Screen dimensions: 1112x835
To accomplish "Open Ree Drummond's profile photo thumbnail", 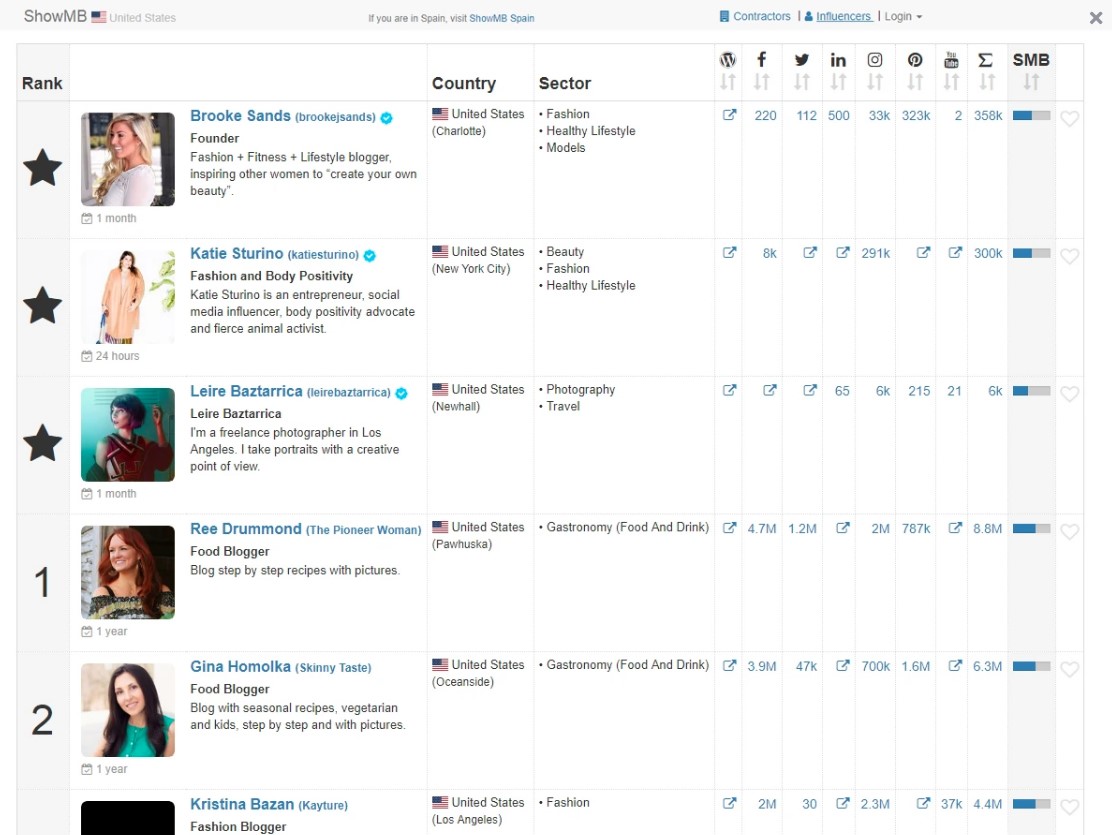I will click(x=128, y=573).
